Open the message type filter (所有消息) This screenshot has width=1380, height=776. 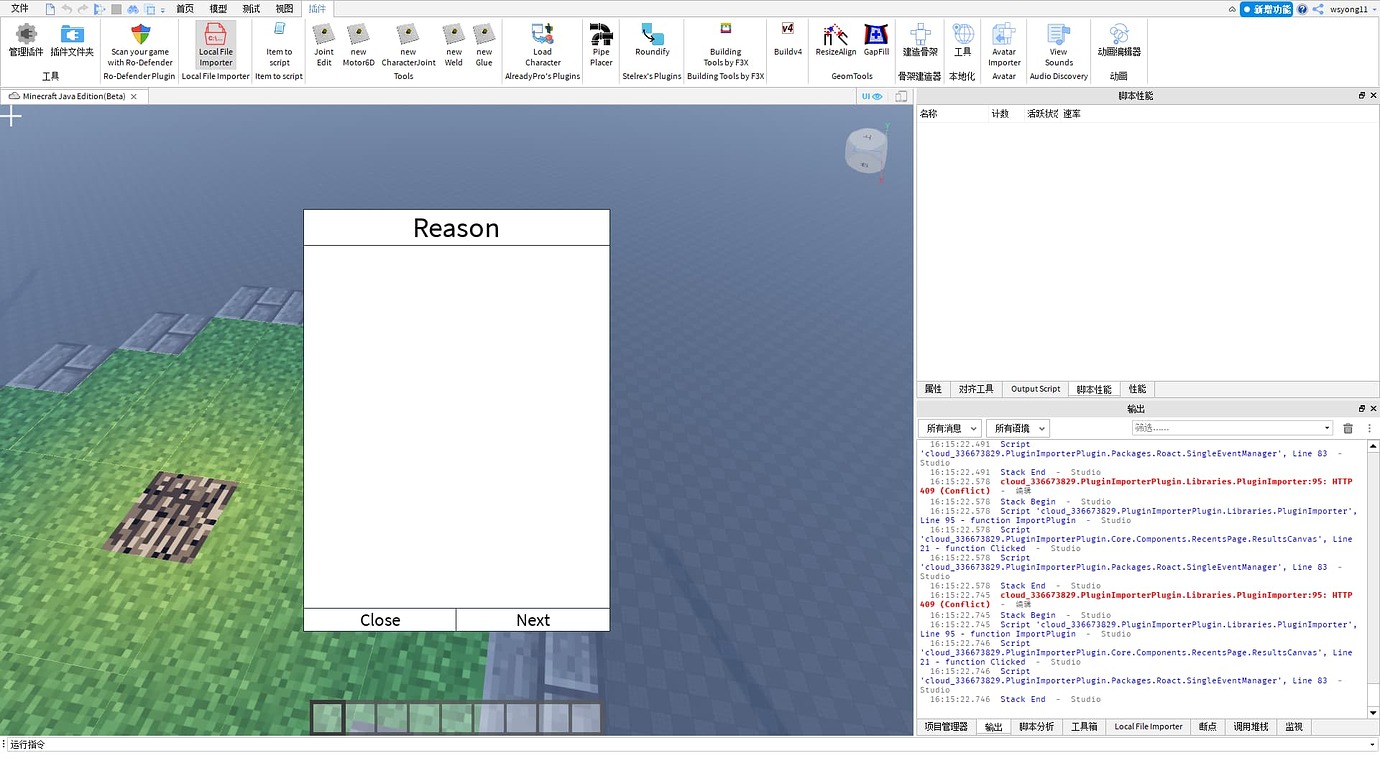coord(948,427)
